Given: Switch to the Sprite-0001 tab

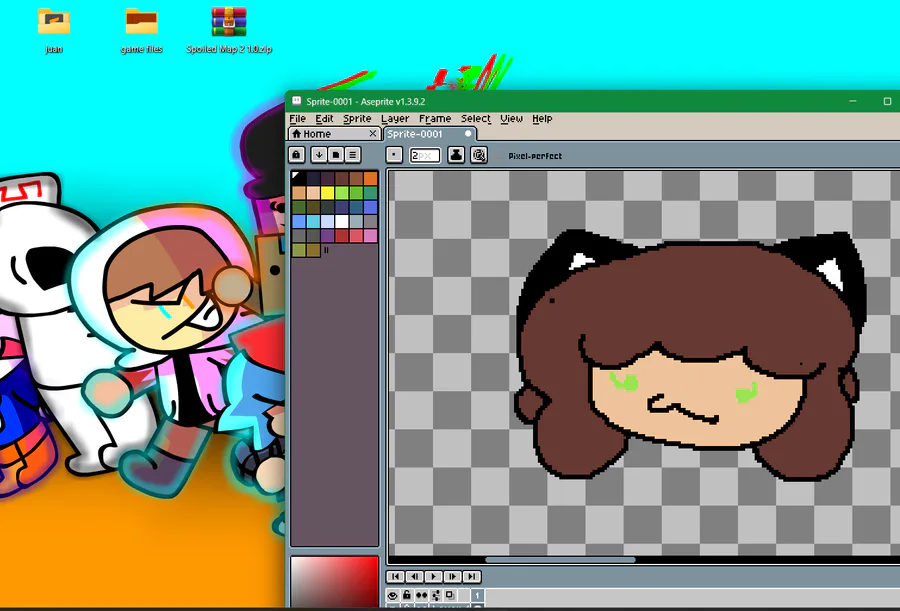Looking at the screenshot, I should 429,134.
